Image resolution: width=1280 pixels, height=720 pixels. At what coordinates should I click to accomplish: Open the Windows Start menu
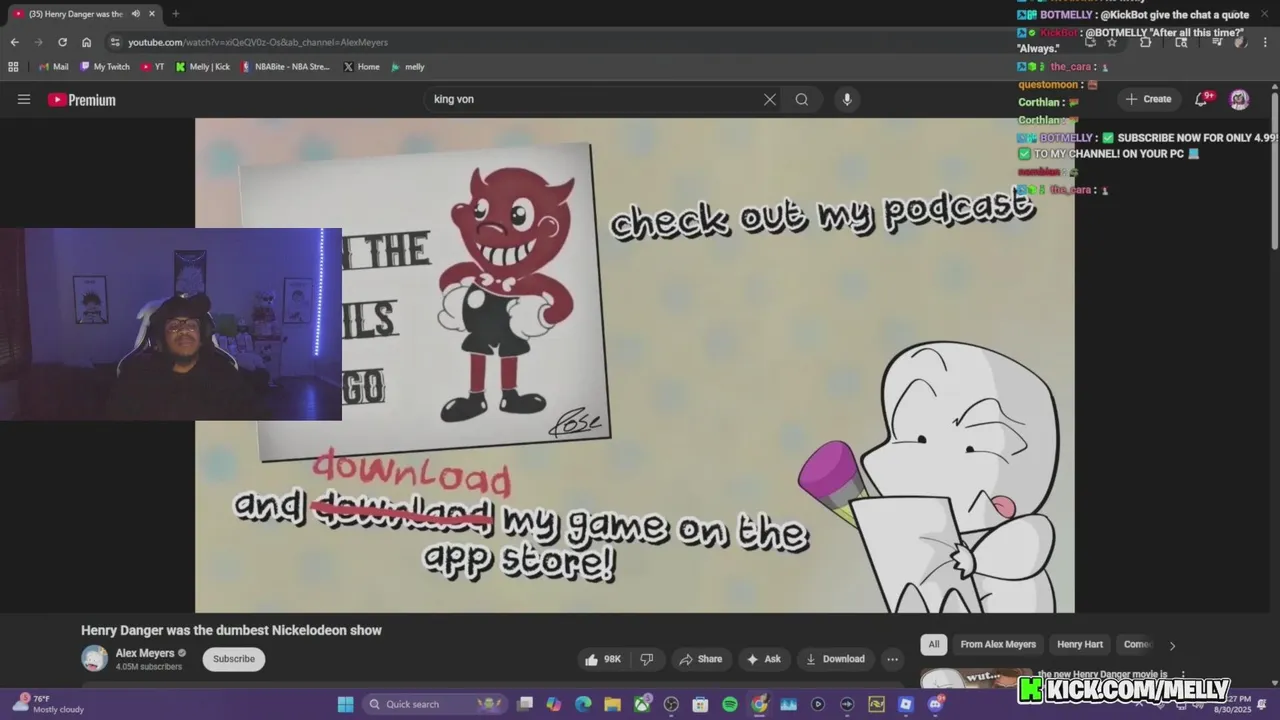pyautogui.click(x=345, y=704)
